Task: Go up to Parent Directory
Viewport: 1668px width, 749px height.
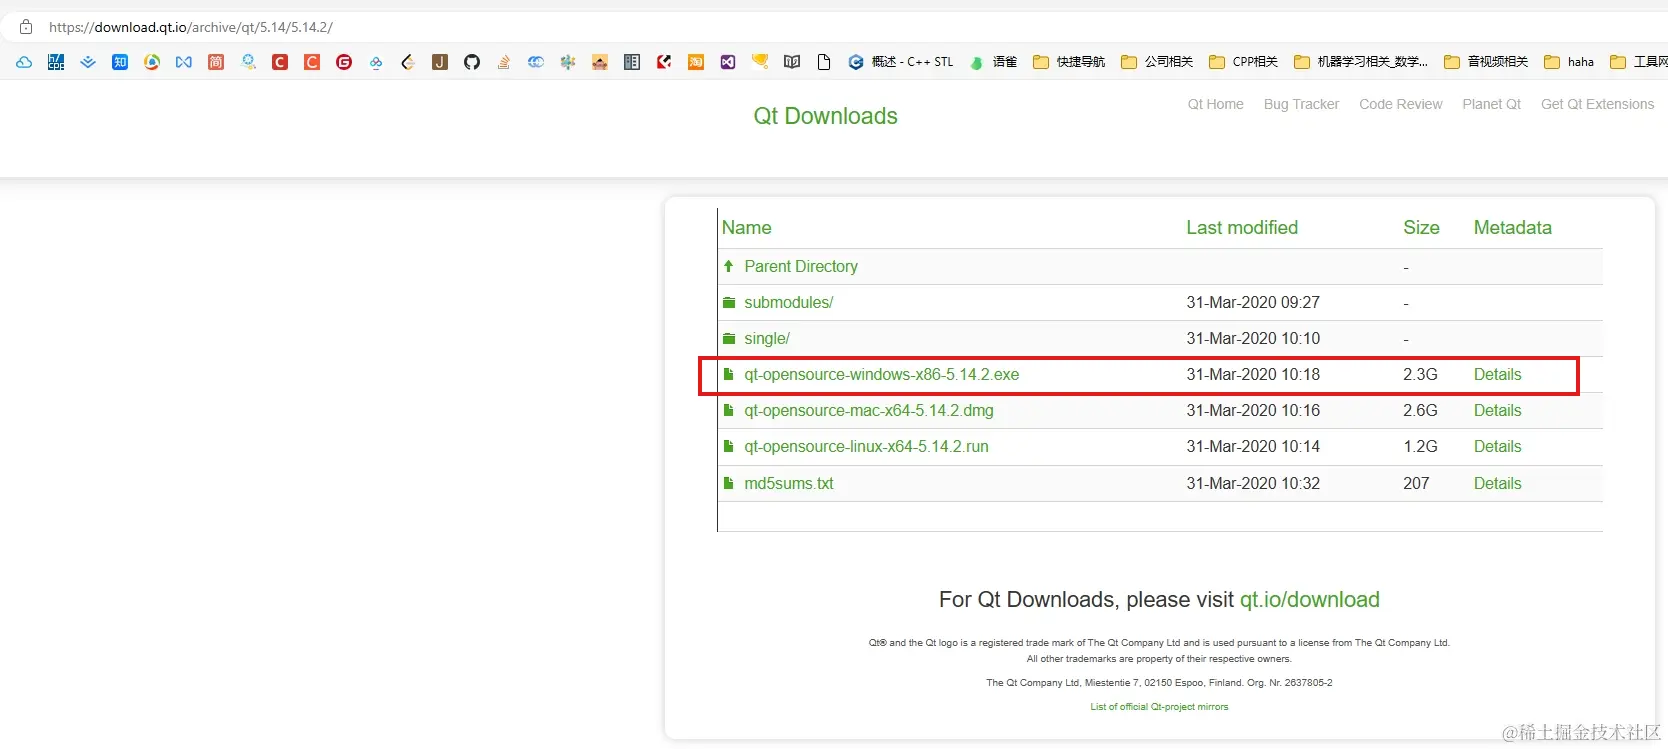Action: click(x=801, y=266)
